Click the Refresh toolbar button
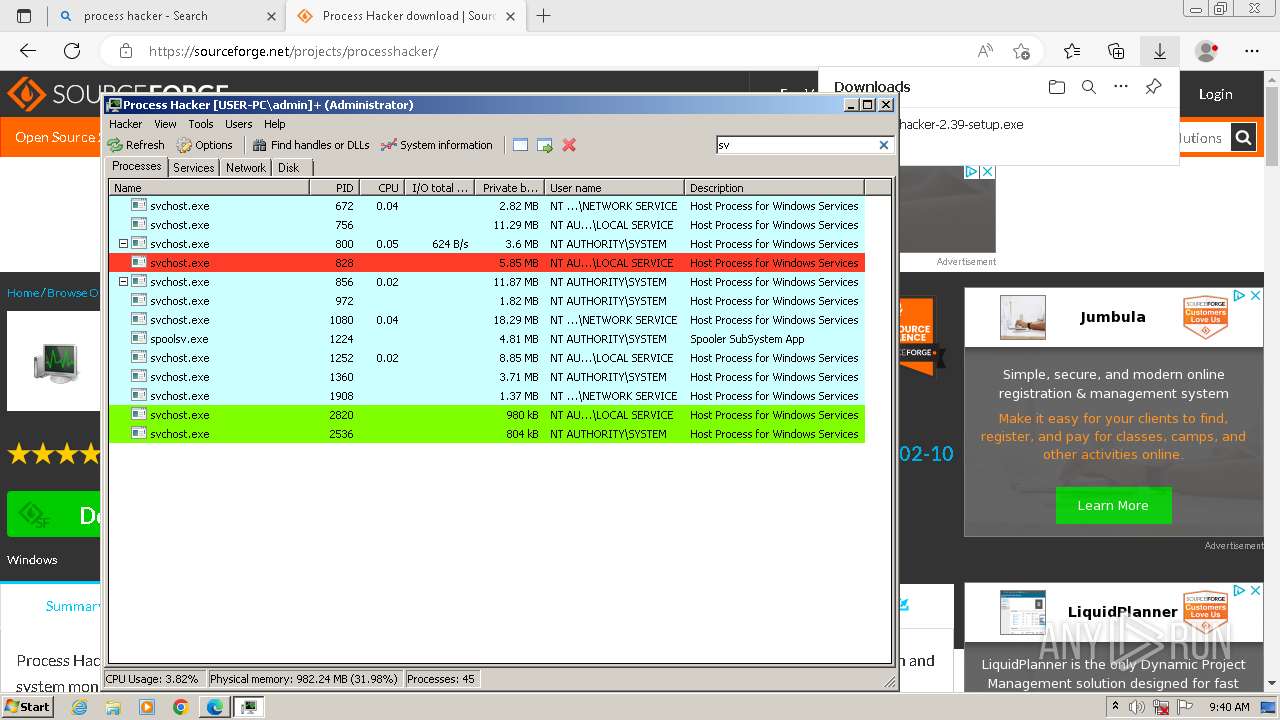This screenshot has height=720, width=1280. (x=136, y=145)
